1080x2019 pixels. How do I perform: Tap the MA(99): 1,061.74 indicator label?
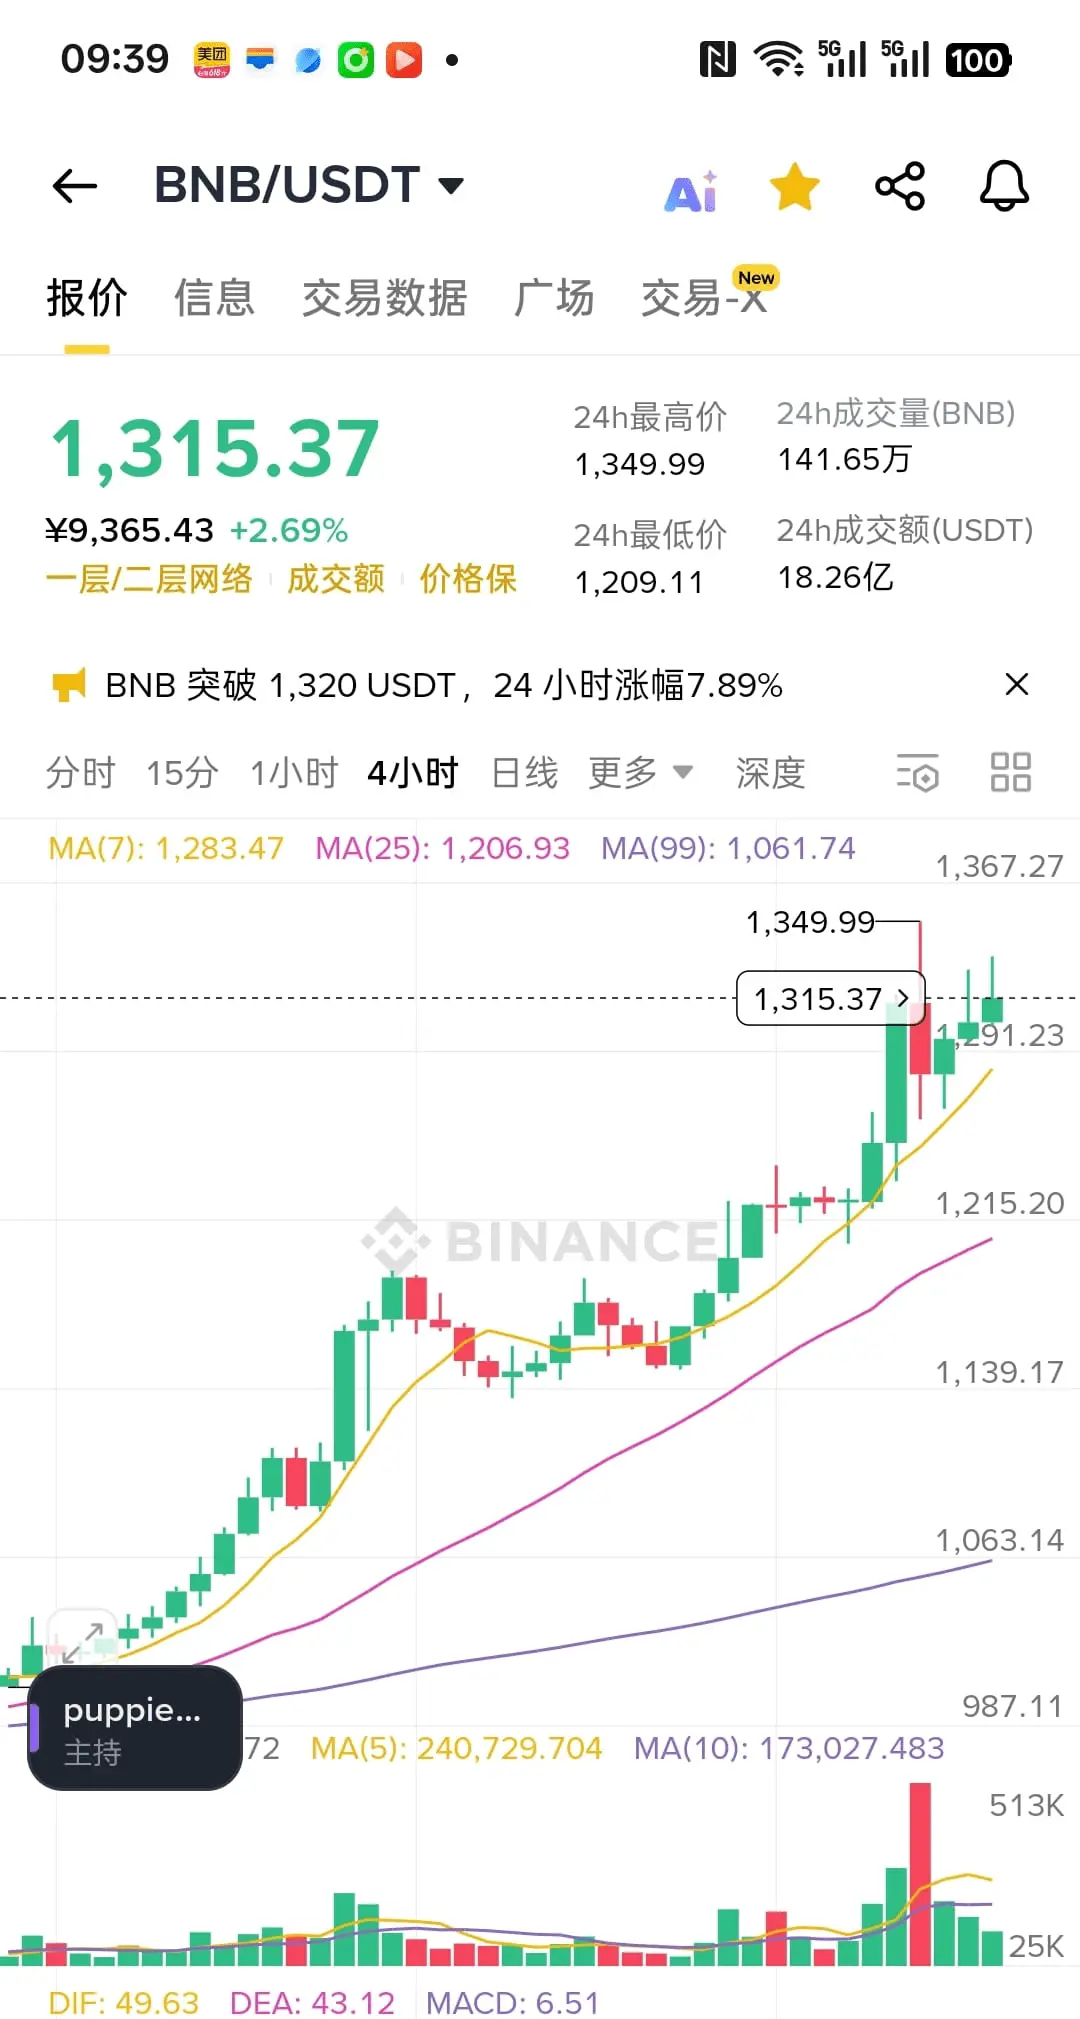(728, 849)
